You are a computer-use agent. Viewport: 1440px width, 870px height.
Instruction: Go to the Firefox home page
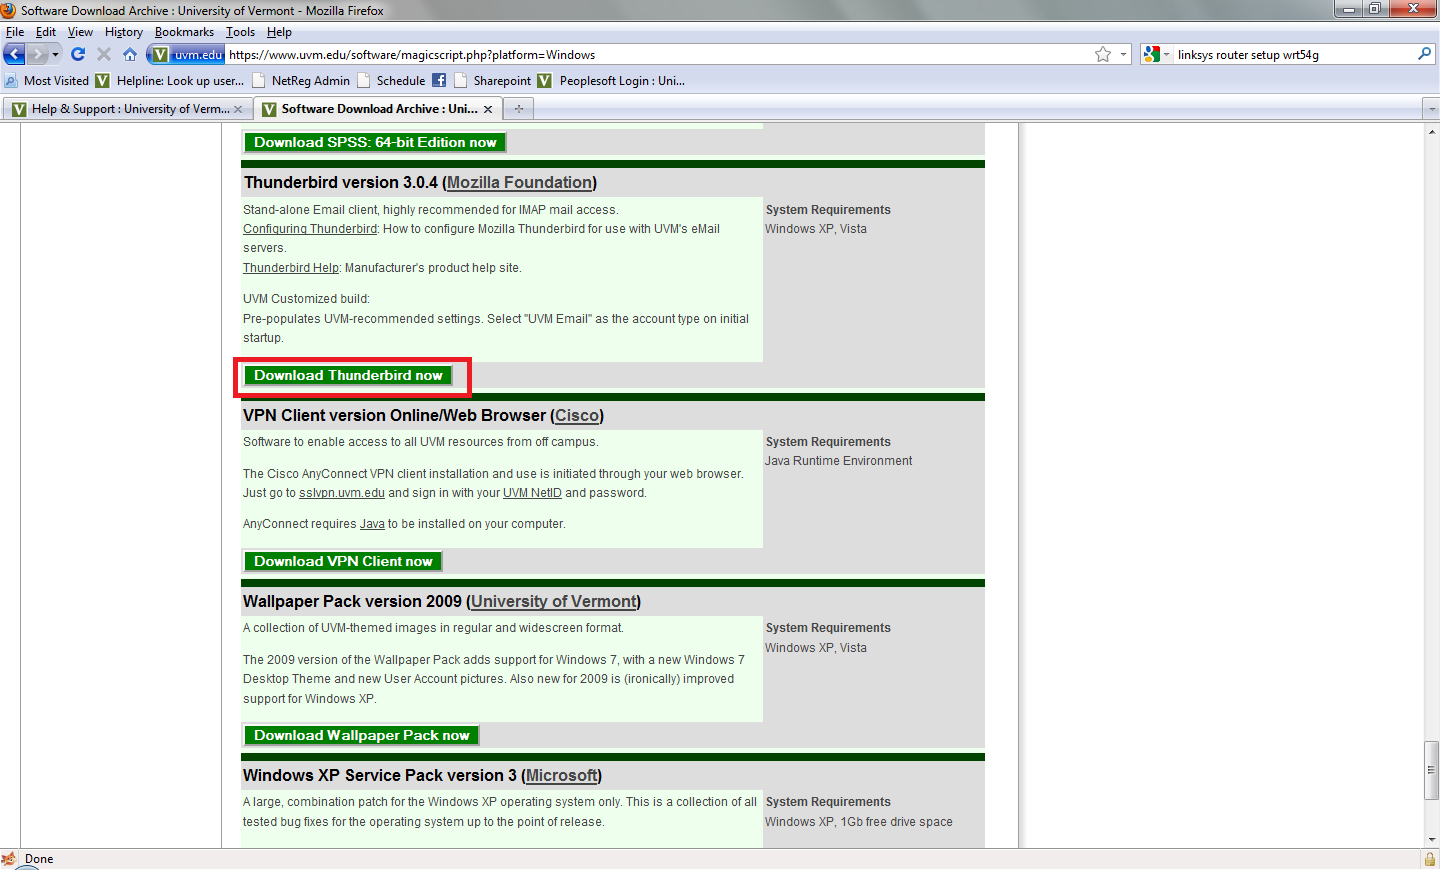tap(130, 54)
